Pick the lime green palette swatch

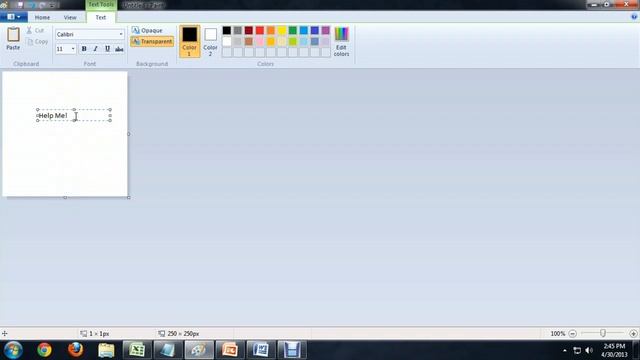(293, 41)
